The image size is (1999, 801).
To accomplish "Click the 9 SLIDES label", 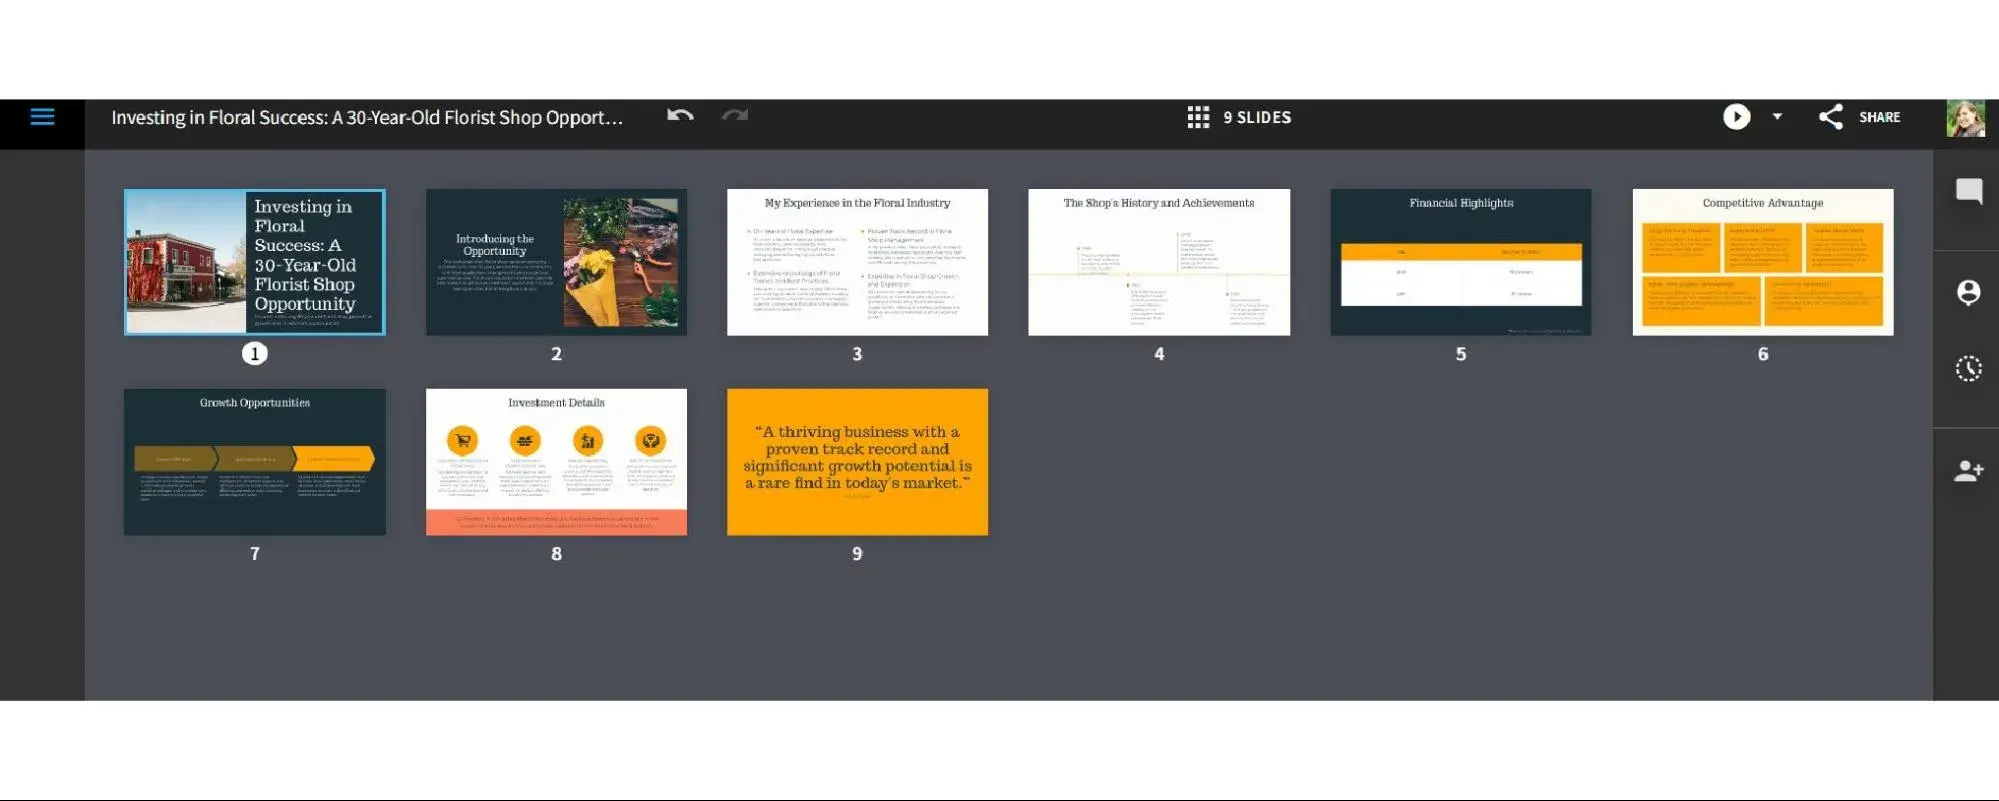I will tap(1257, 118).
